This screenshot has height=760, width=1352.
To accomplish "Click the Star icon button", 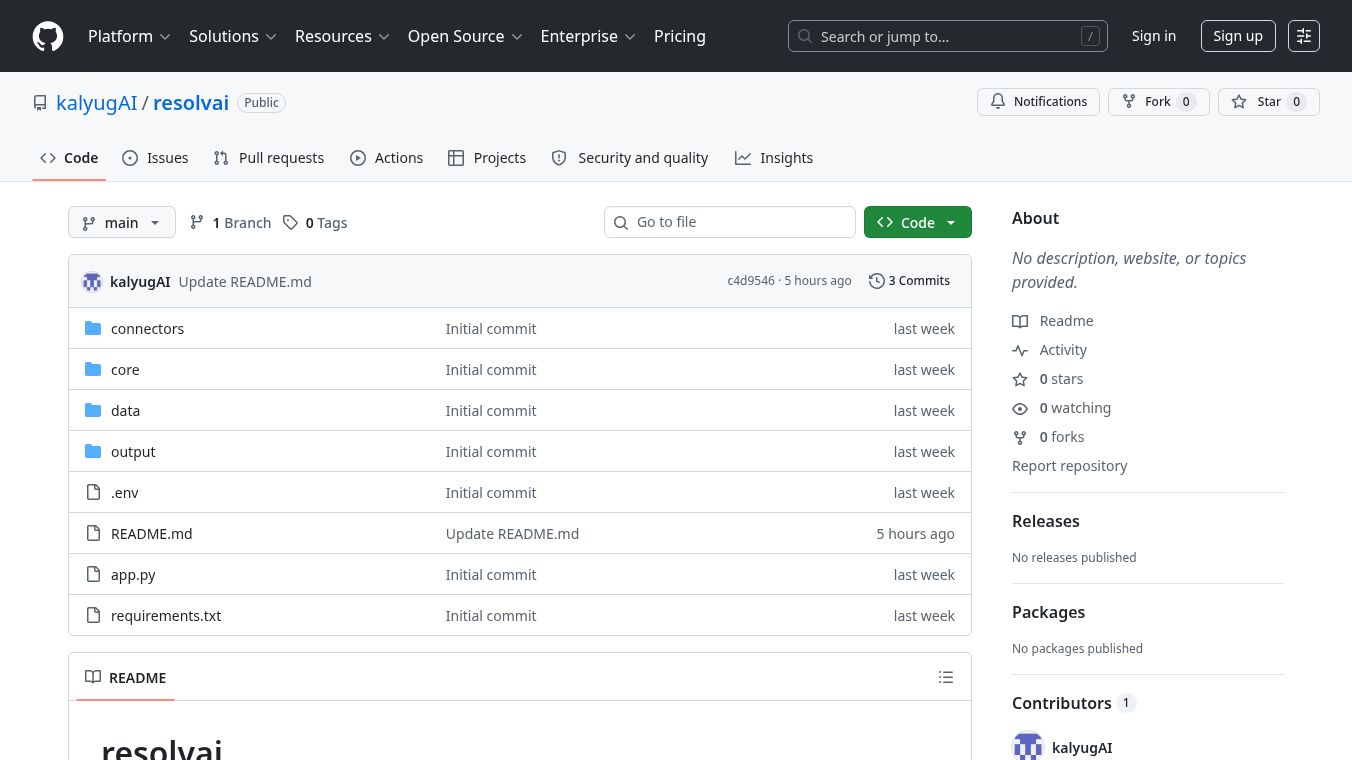I will point(1269,102).
